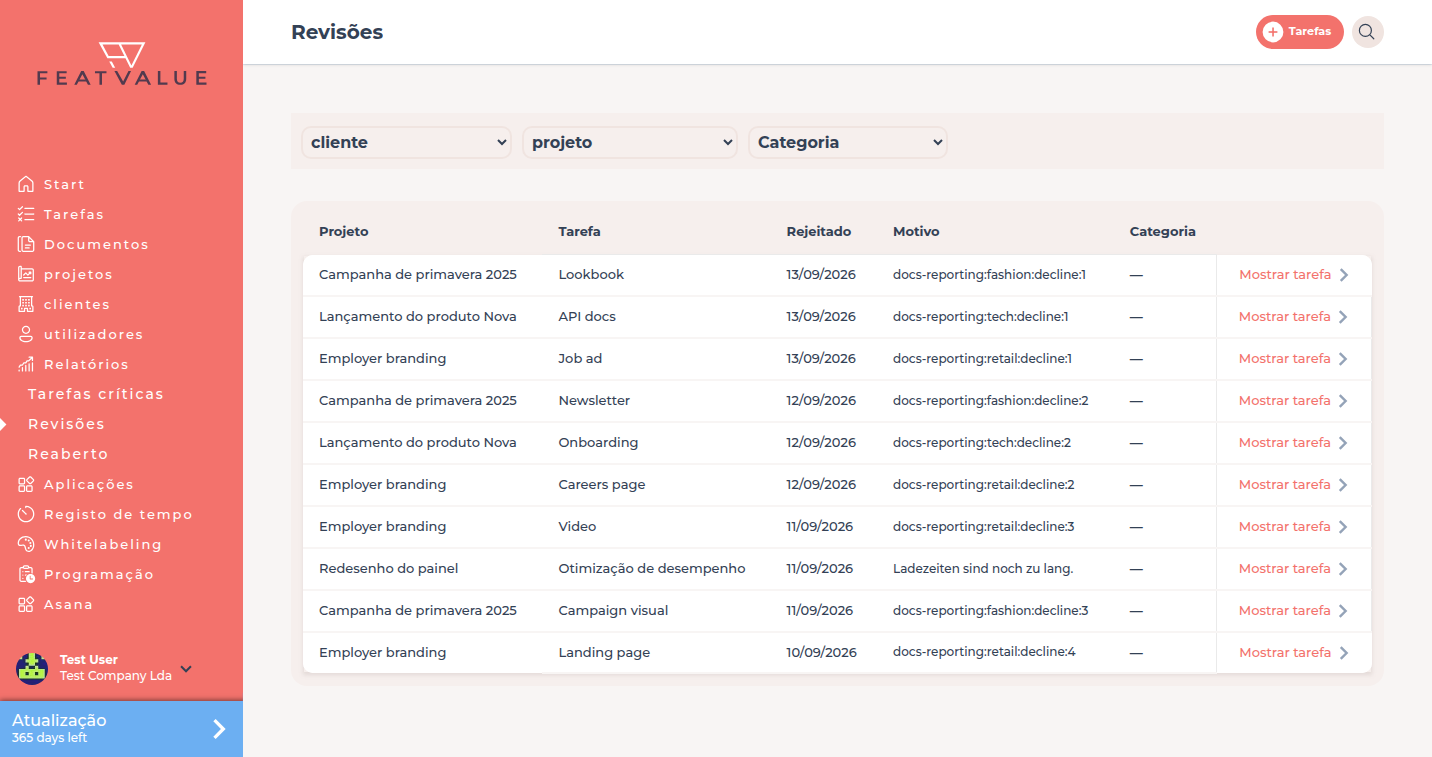This screenshot has width=1432, height=757.
Task: Click 'docs-reporting:retail:decline:4' reason cell
Action: point(984,652)
